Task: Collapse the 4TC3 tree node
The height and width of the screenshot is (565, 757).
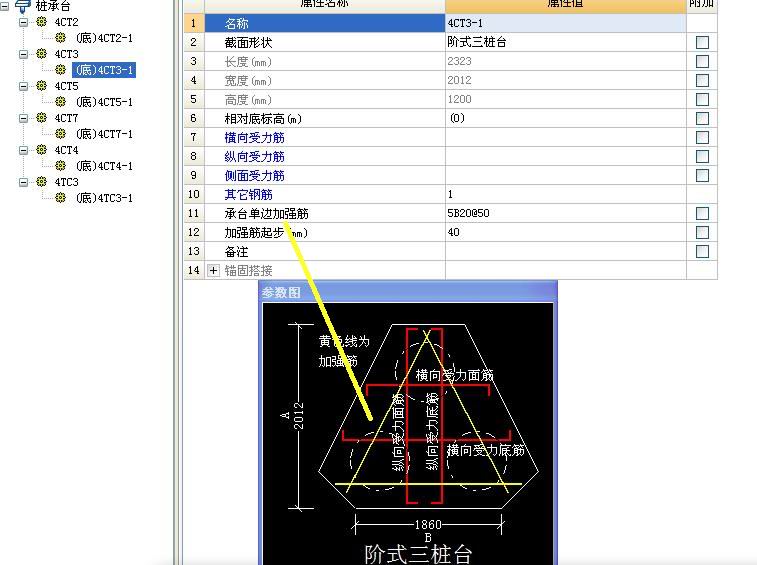Action: 23,182
